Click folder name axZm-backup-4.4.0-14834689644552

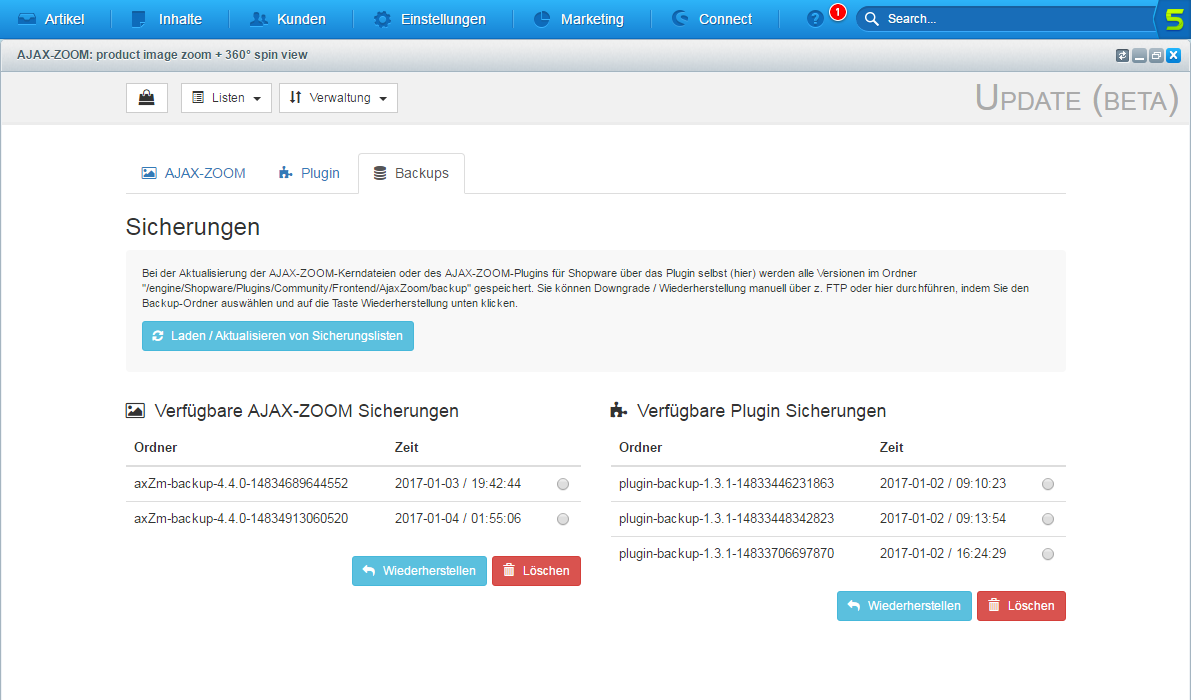click(x=241, y=484)
